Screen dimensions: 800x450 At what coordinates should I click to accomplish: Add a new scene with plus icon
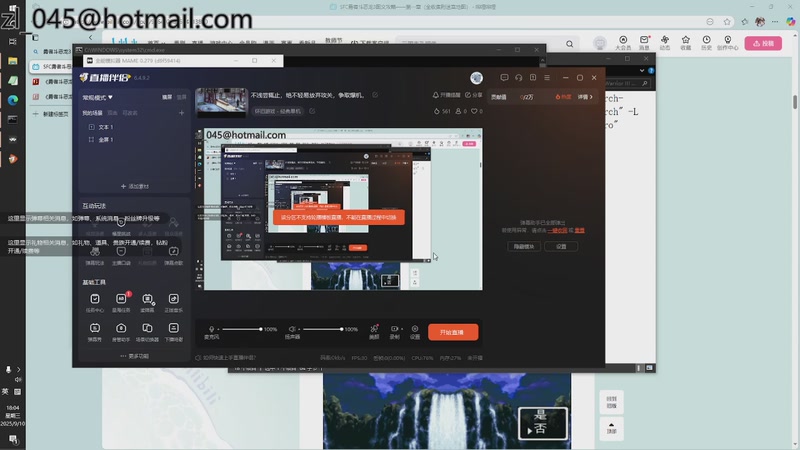[181, 113]
